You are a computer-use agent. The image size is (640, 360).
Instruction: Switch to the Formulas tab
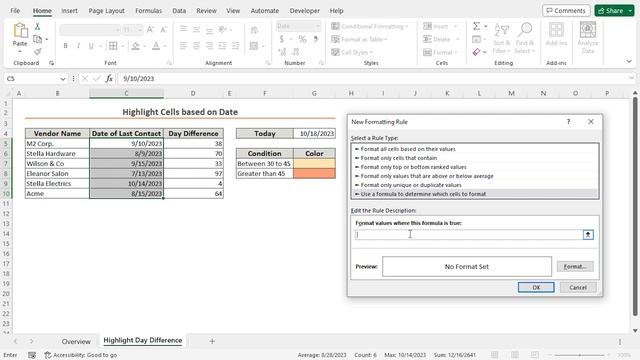coord(149,11)
